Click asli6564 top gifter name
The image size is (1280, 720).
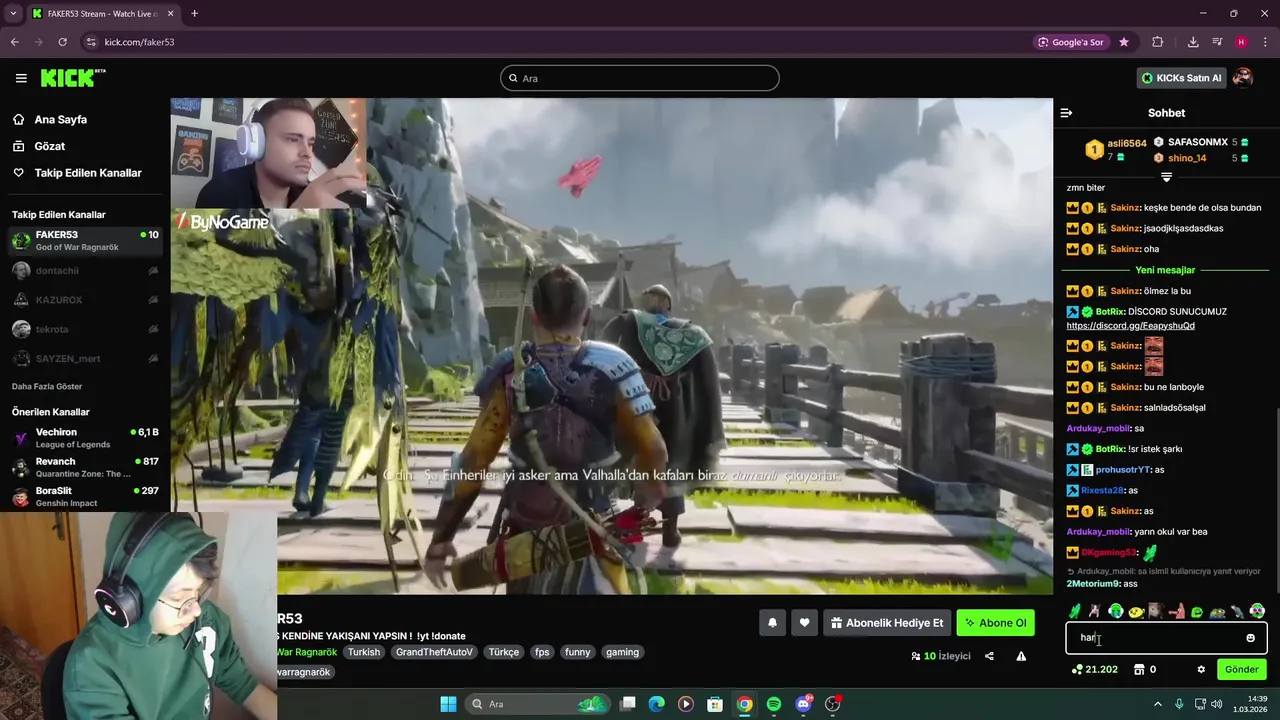(x=1127, y=143)
